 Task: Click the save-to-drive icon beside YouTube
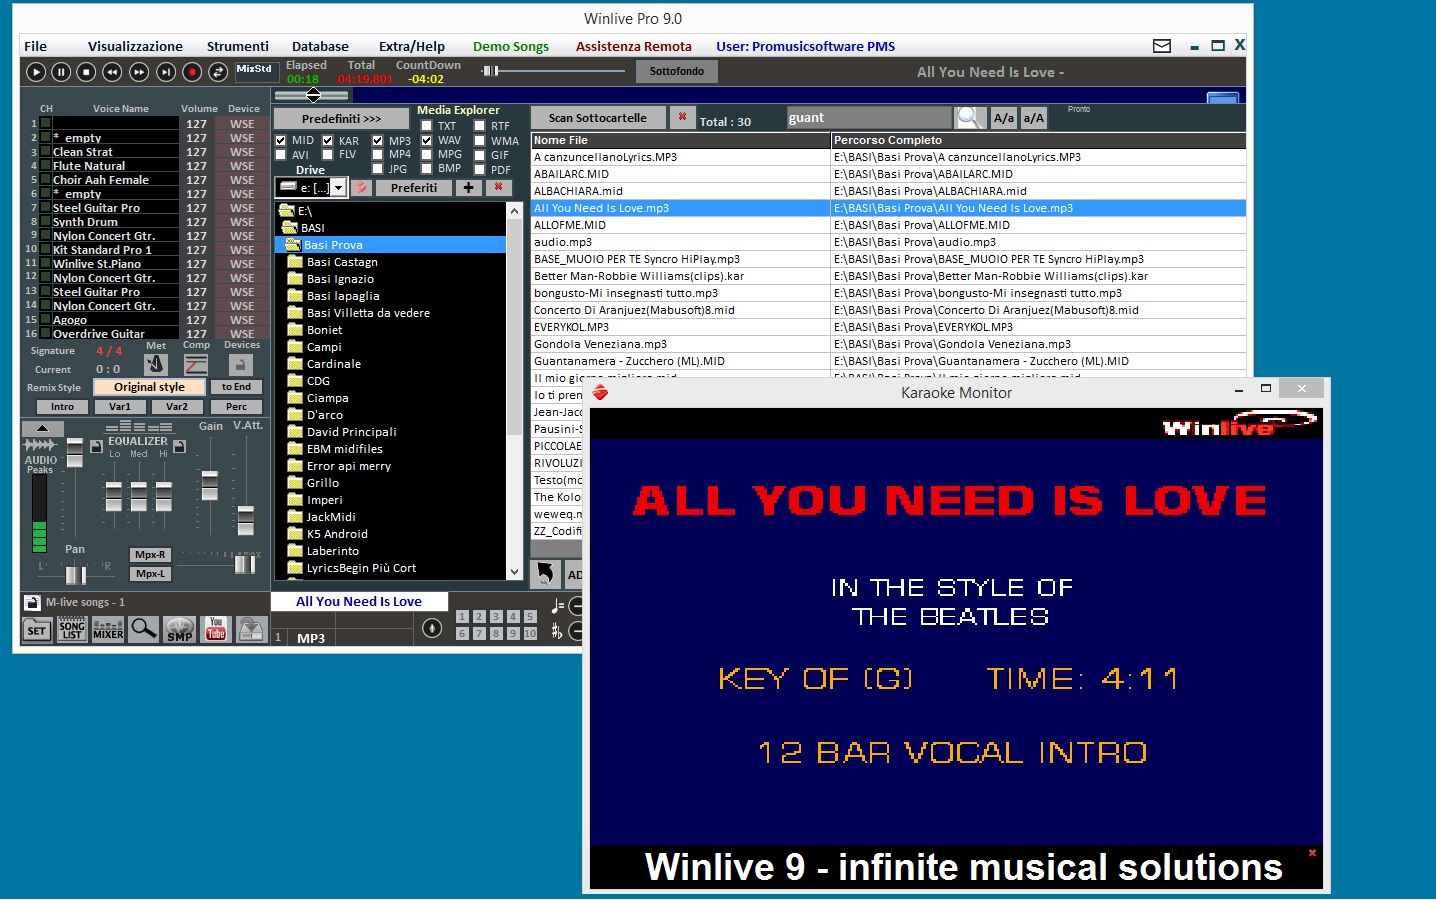[x=251, y=629]
